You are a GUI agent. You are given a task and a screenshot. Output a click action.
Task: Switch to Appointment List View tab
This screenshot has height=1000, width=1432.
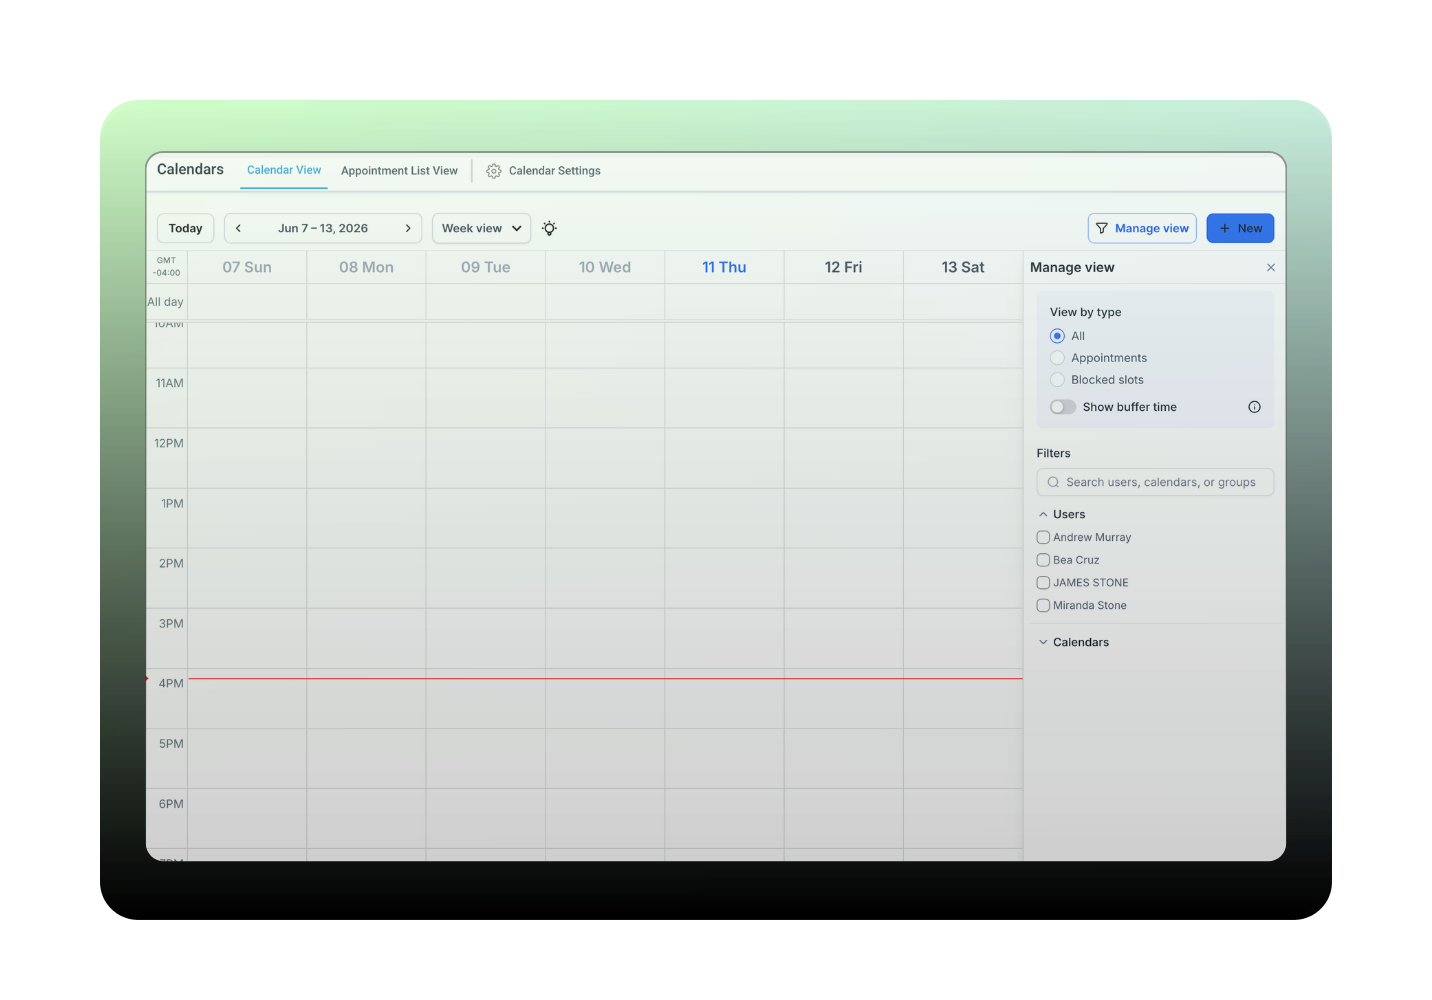pos(399,171)
